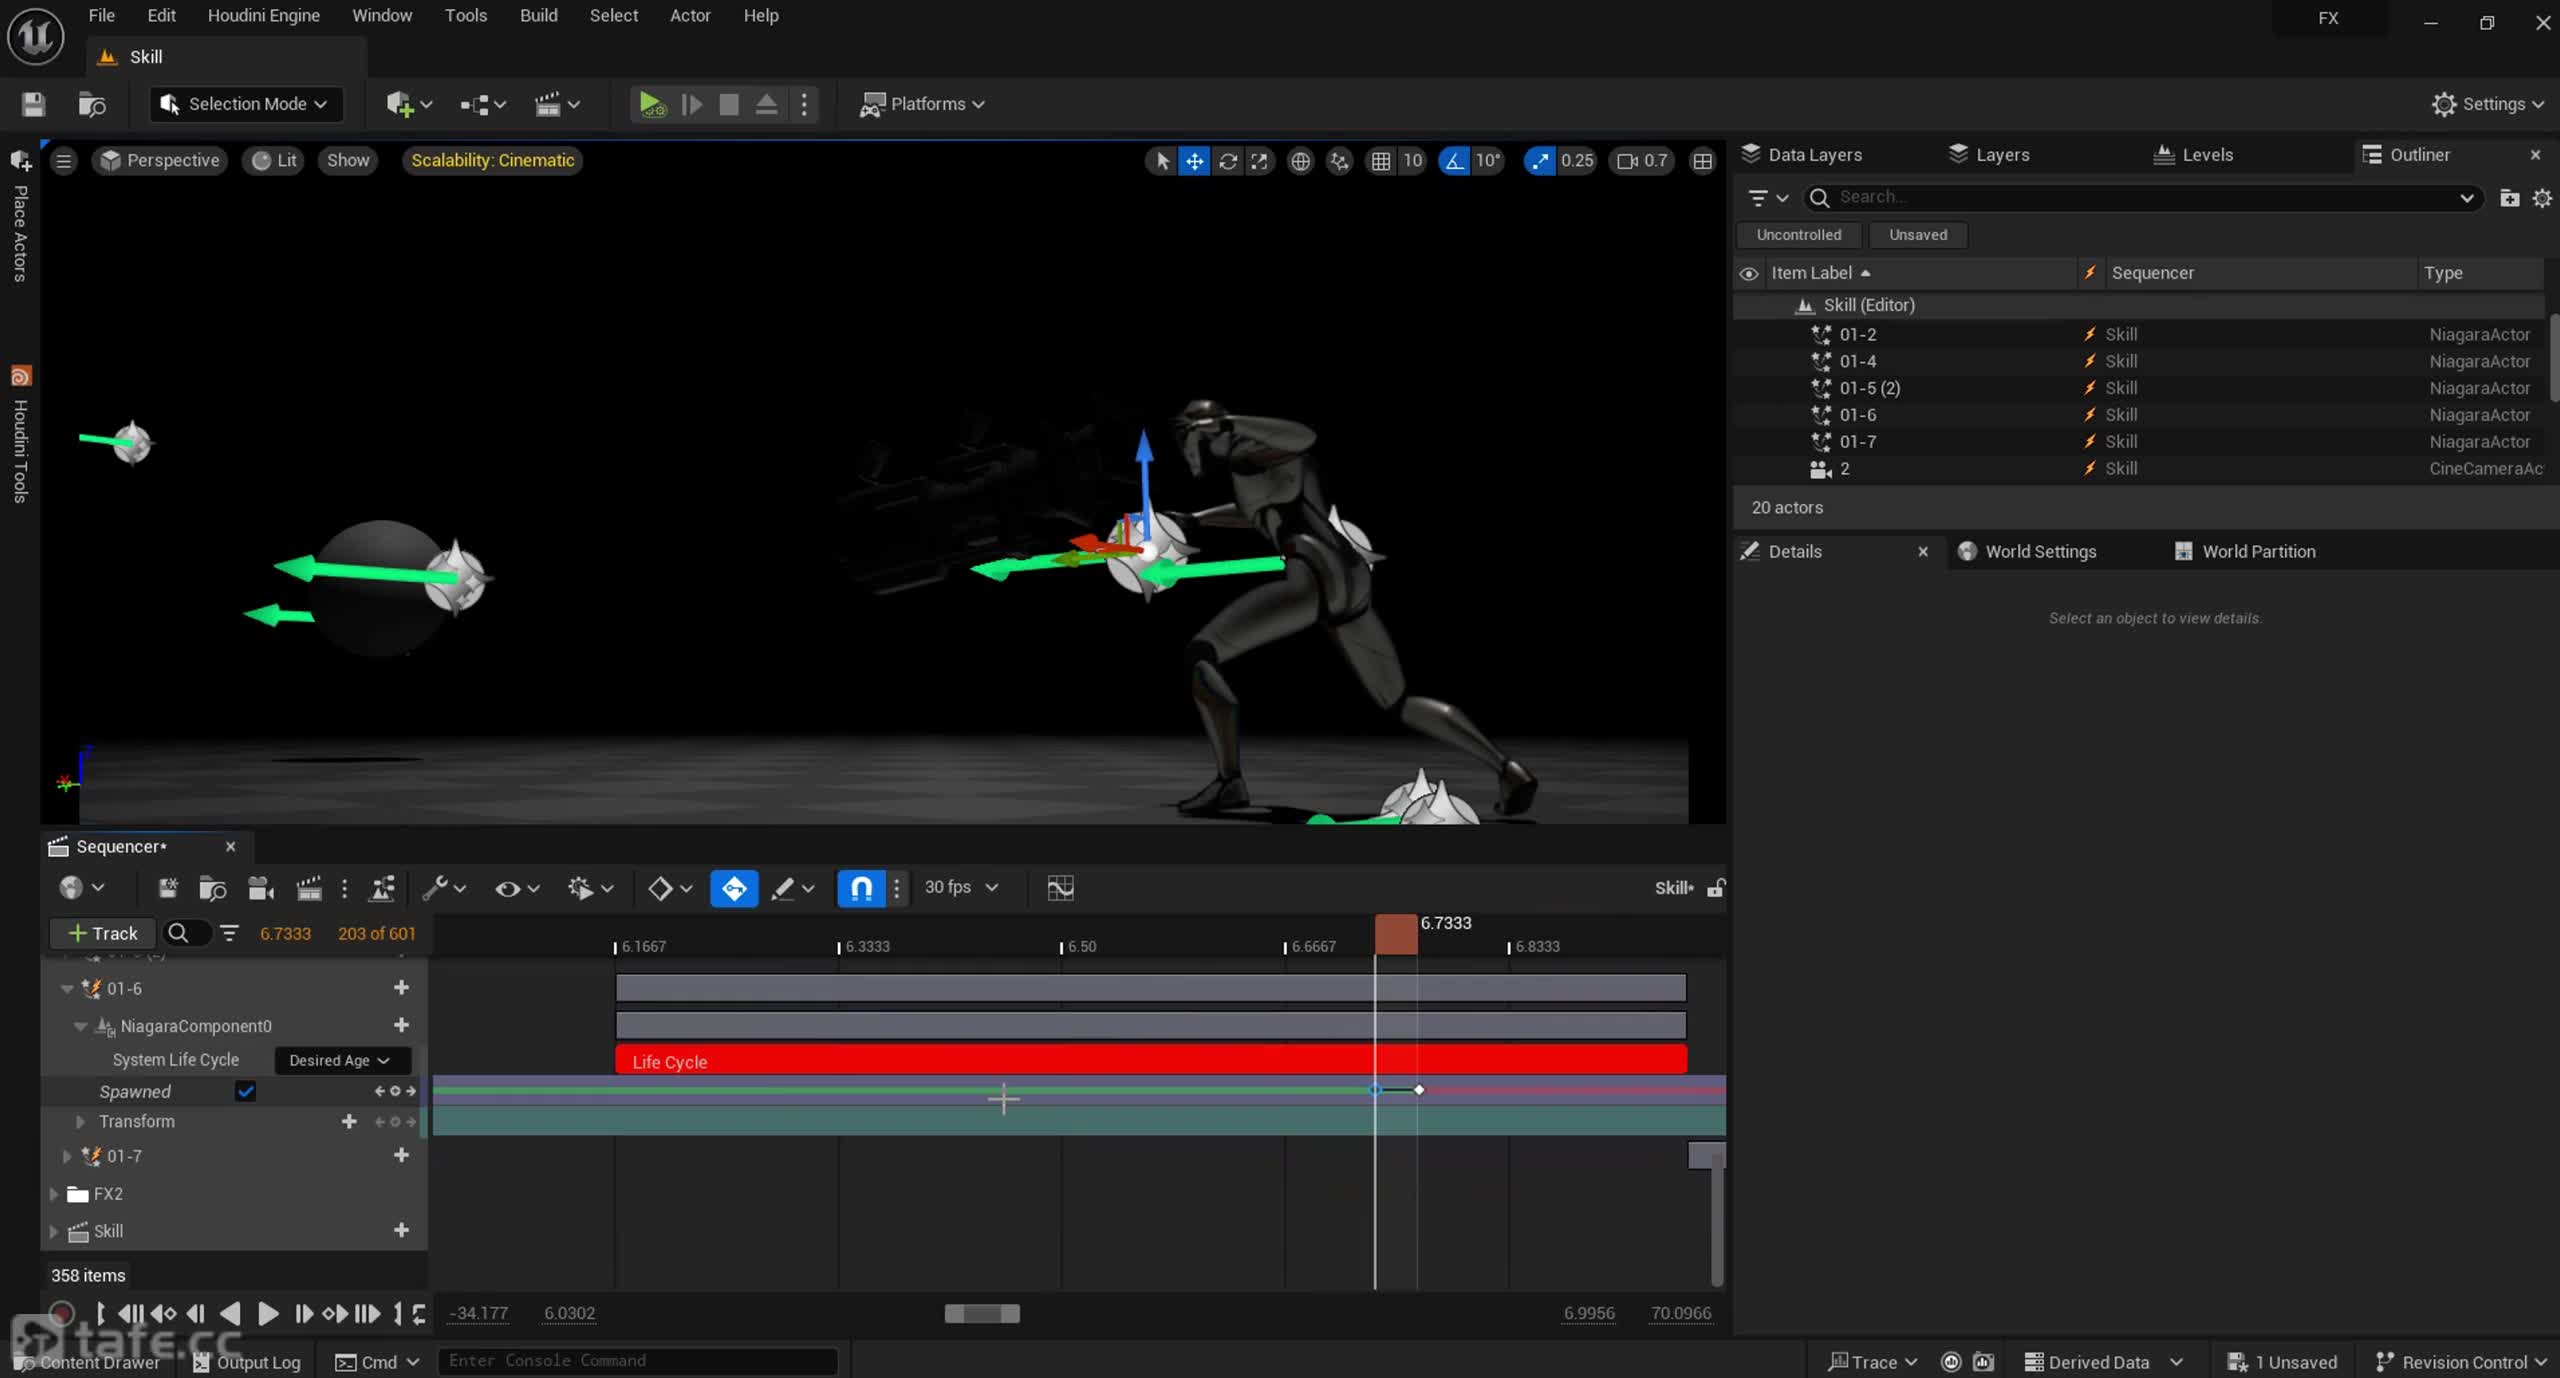This screenshot has width=2560, height=1378.
Task: Save the current level with the disk icon
Action: point(33,104)
